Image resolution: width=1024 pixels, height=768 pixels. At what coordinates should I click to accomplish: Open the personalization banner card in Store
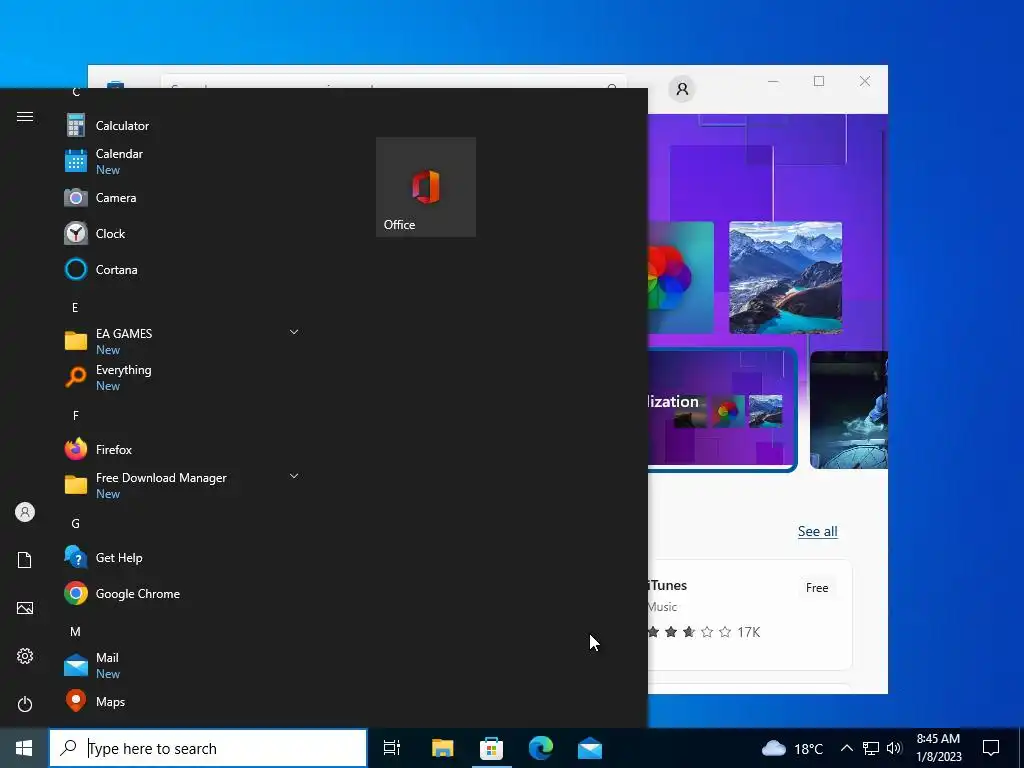722,409
